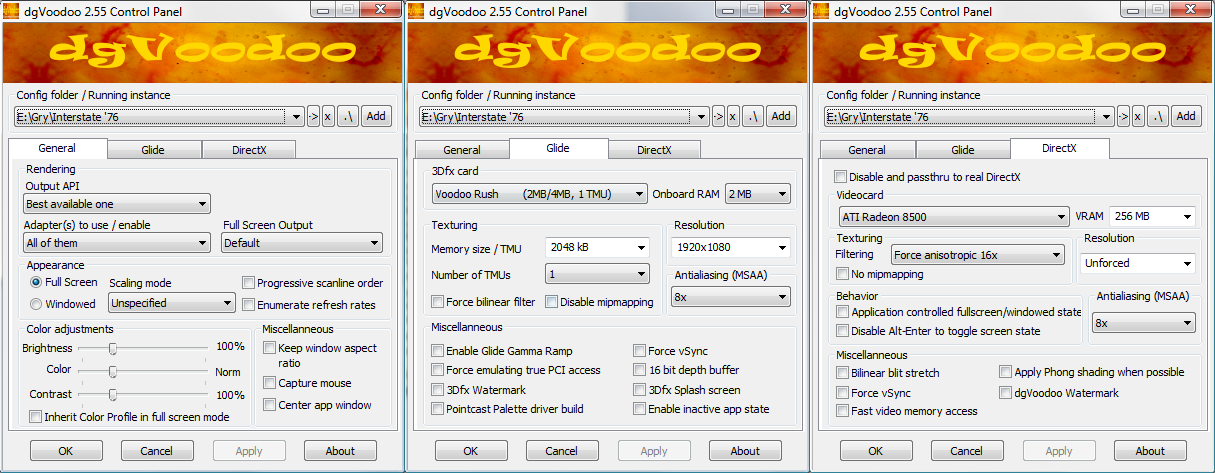Open the 3Dfx card Voodoo Rush dropdown

click(539, 194)
